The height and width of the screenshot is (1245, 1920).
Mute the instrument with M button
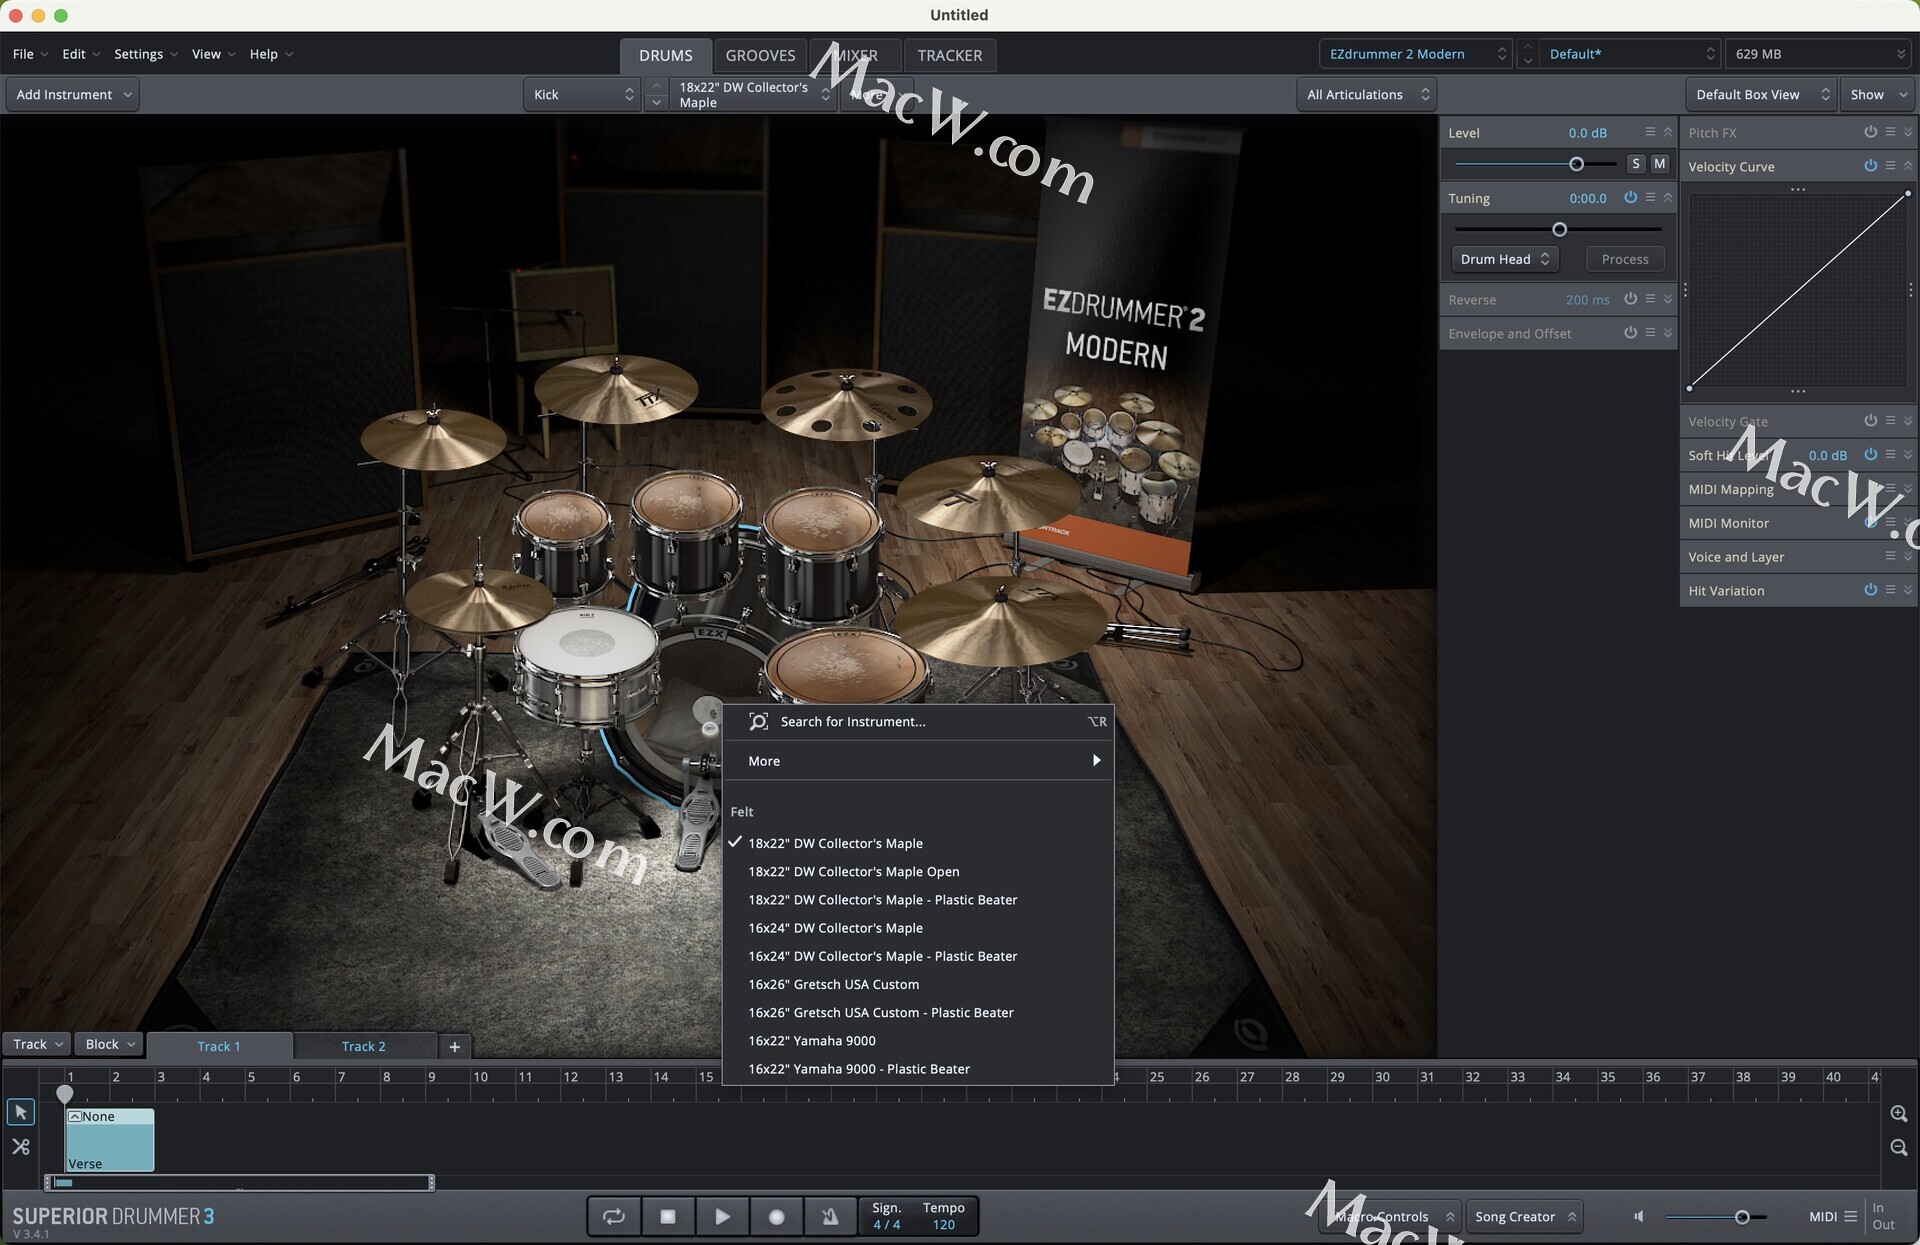pos(1660,163)
